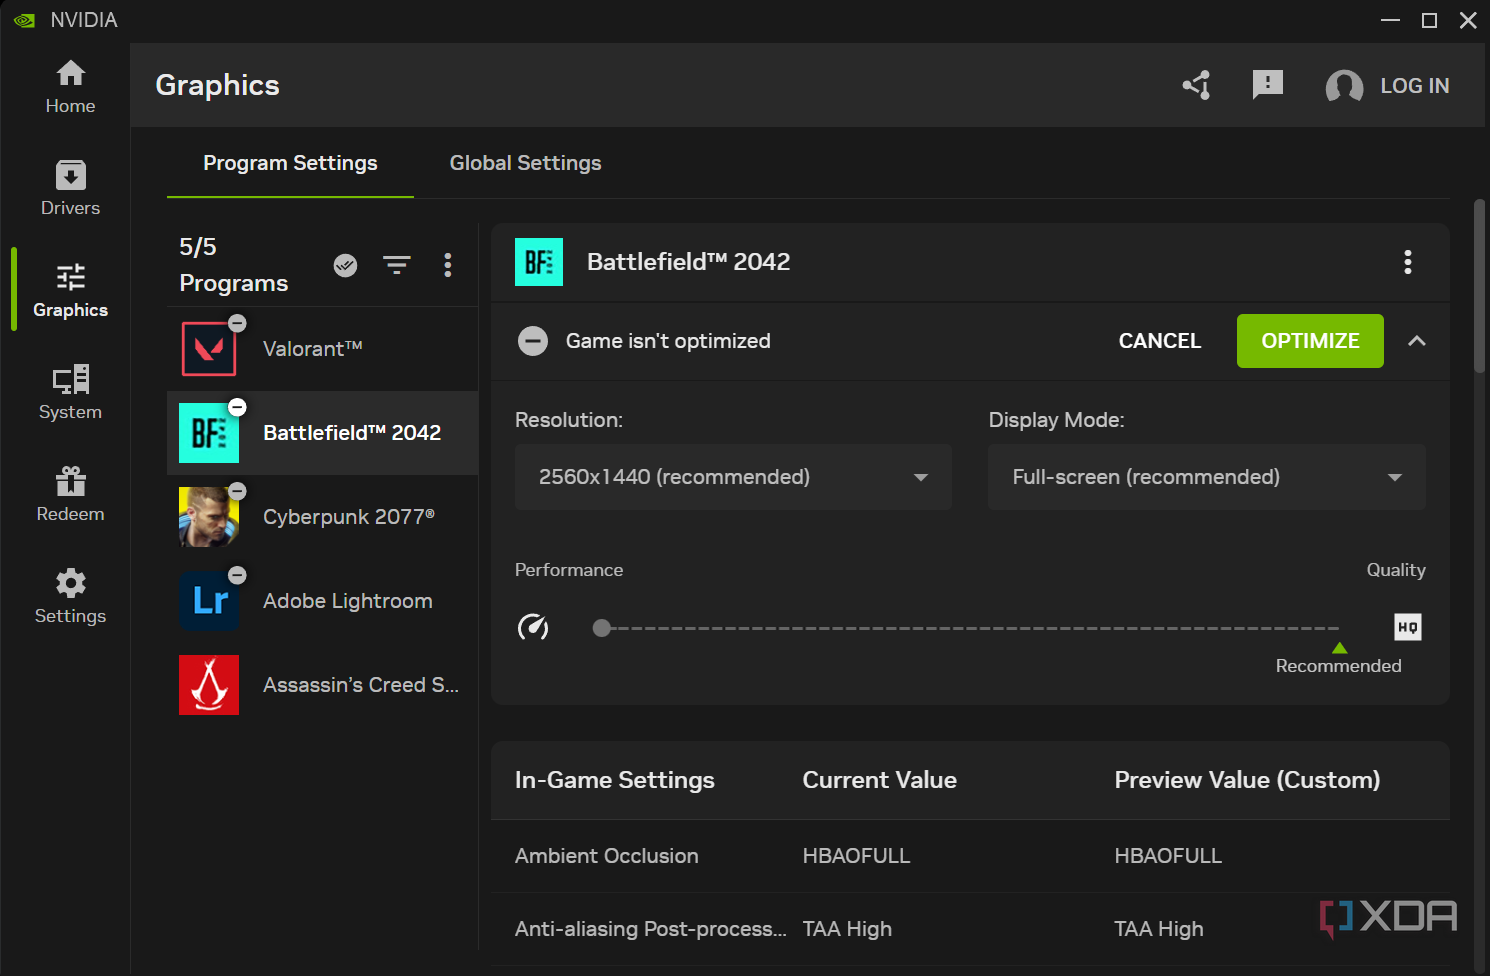Click the Performance-Quality slider handle
Screen dimensions: 1490x976
point(601,628)
